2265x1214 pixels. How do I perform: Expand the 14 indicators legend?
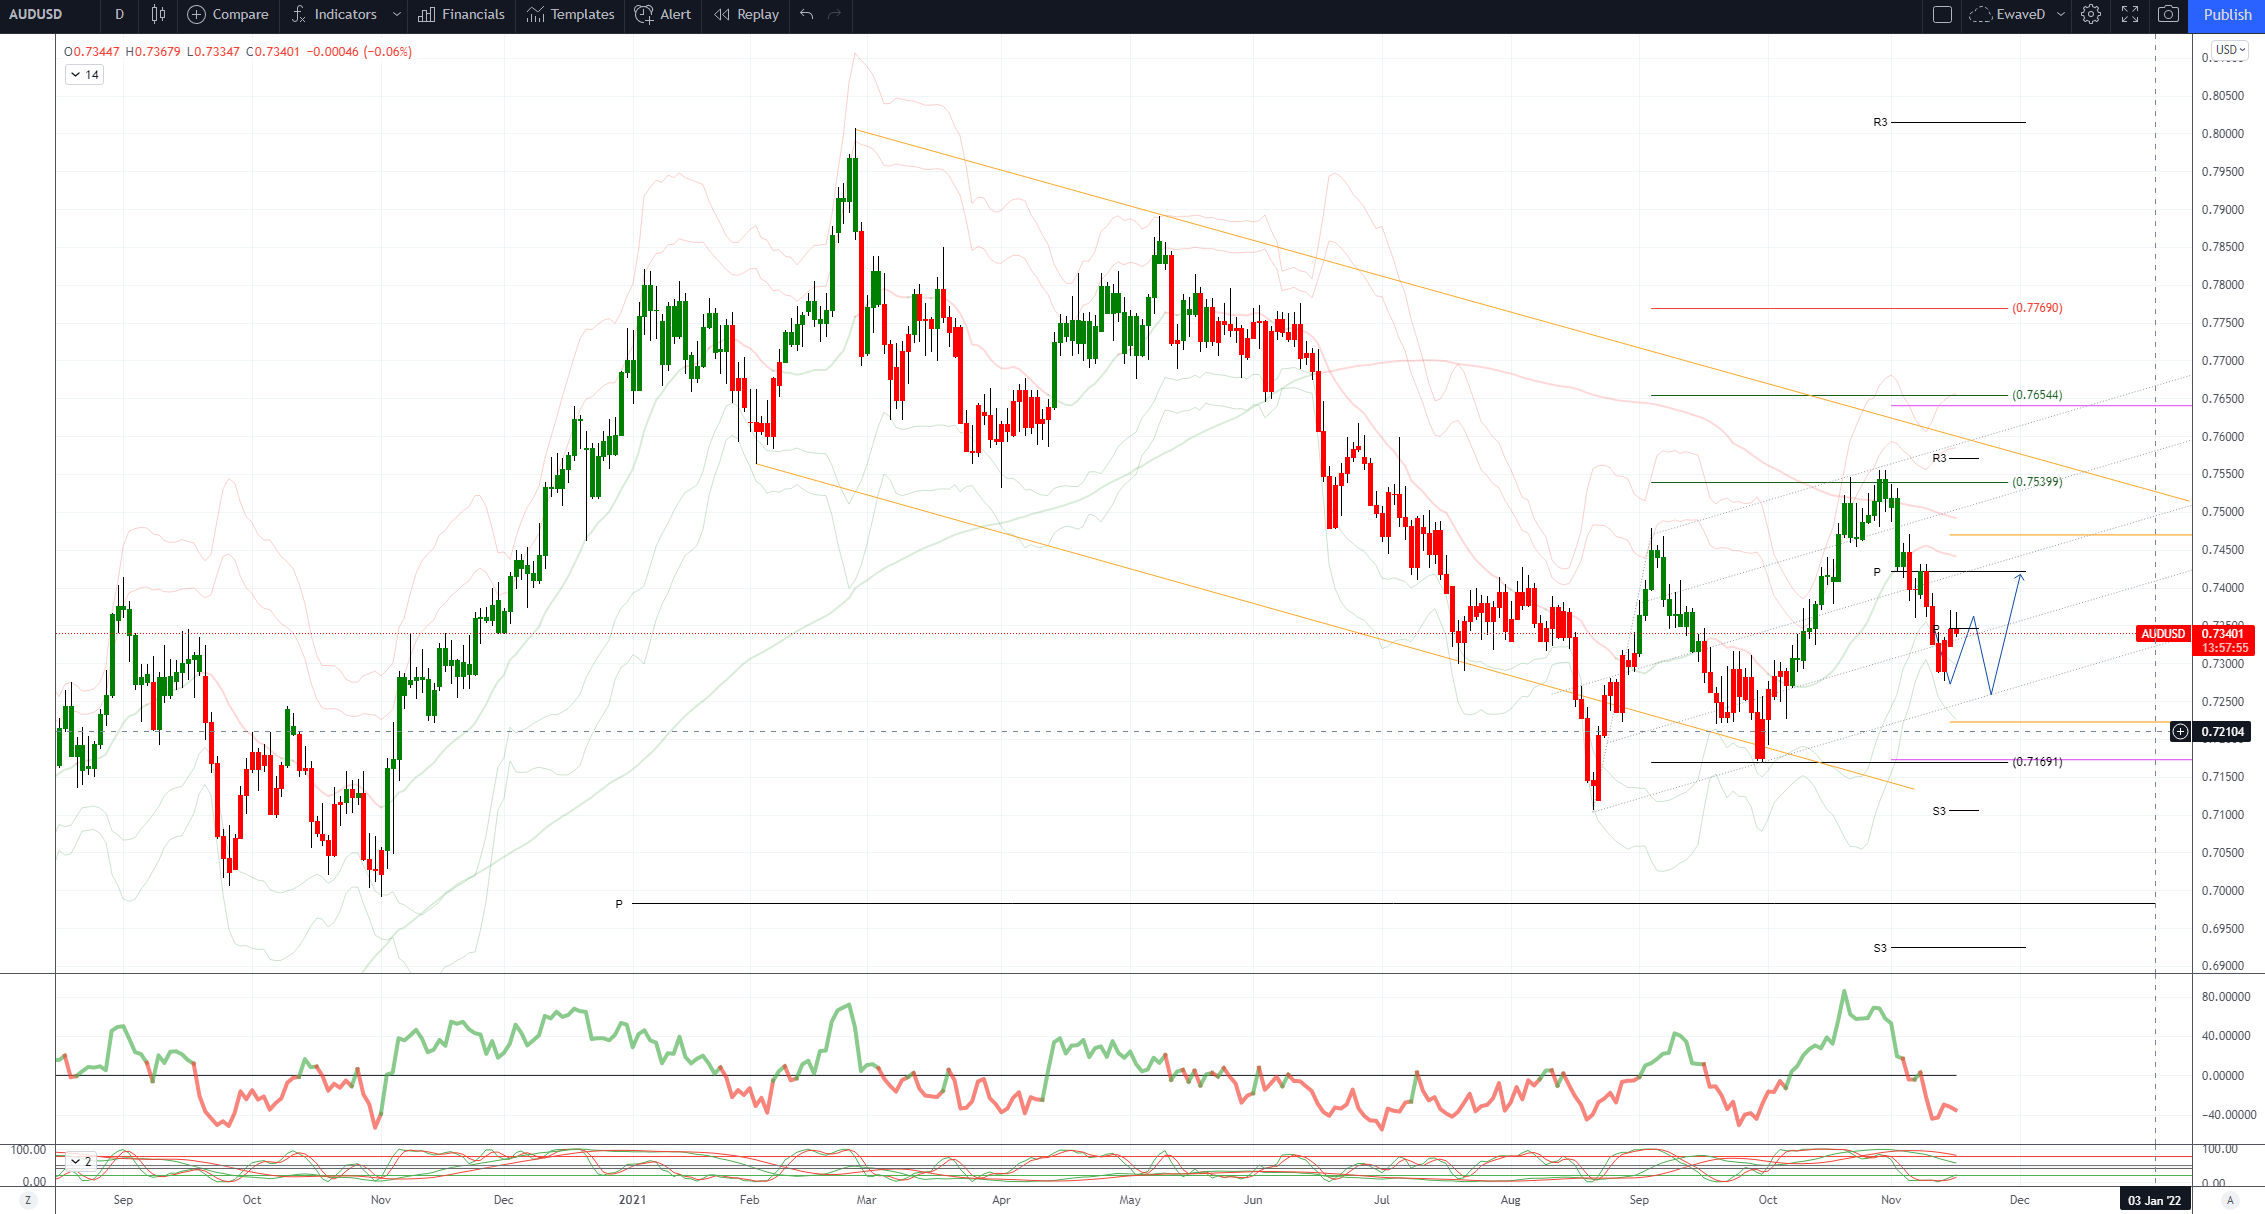(x=84, y=75)
